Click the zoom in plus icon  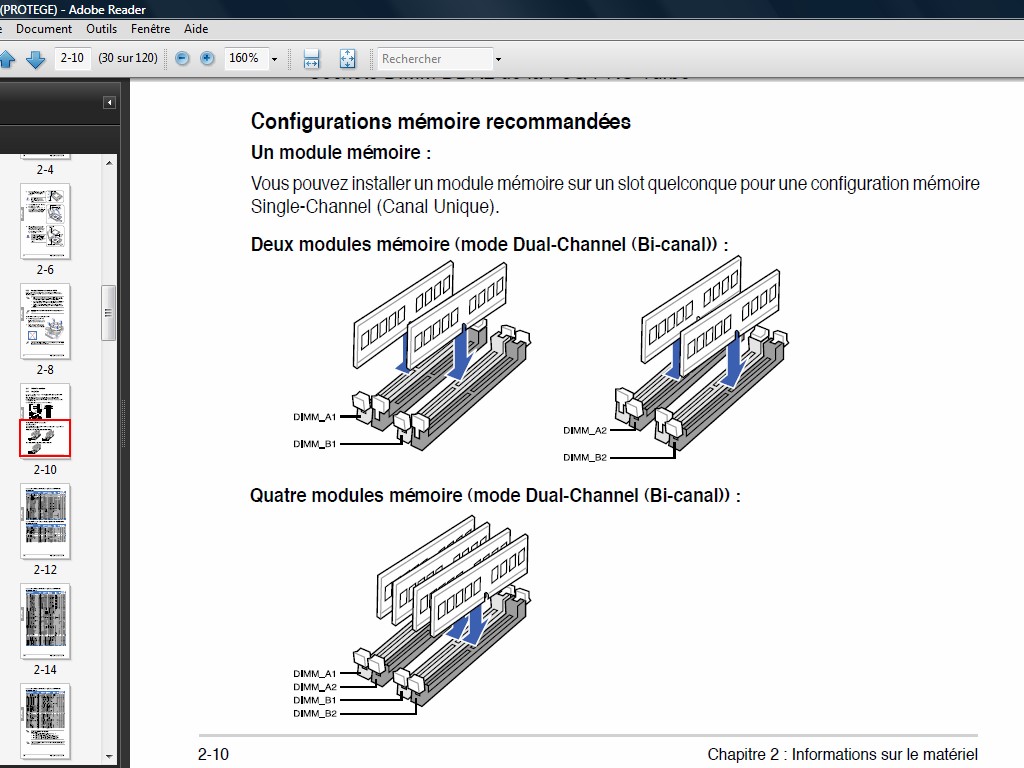[207, 58]
